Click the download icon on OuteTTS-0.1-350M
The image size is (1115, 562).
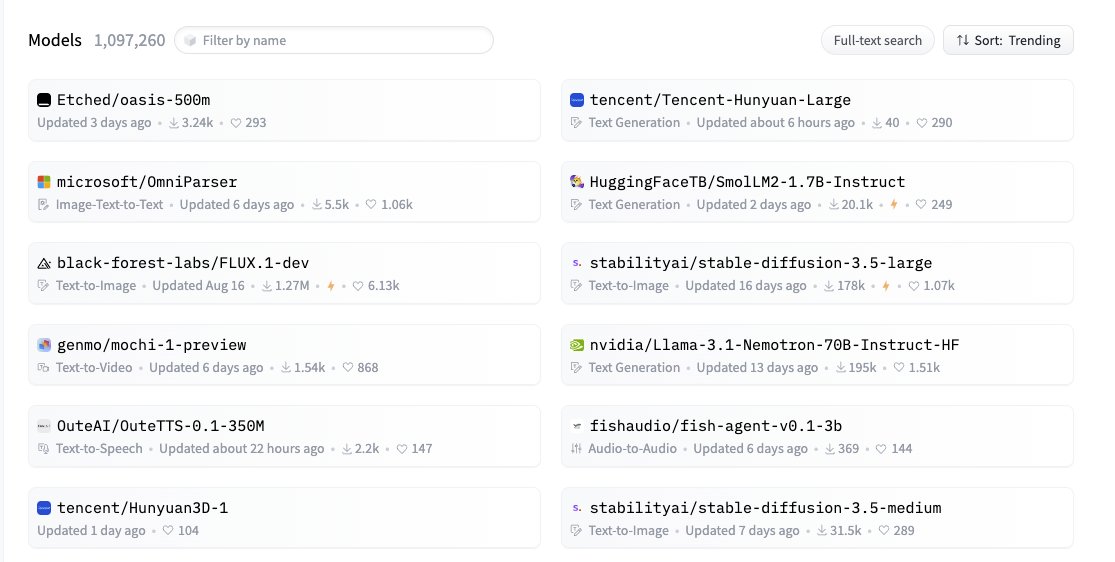[x=347, y=449]
